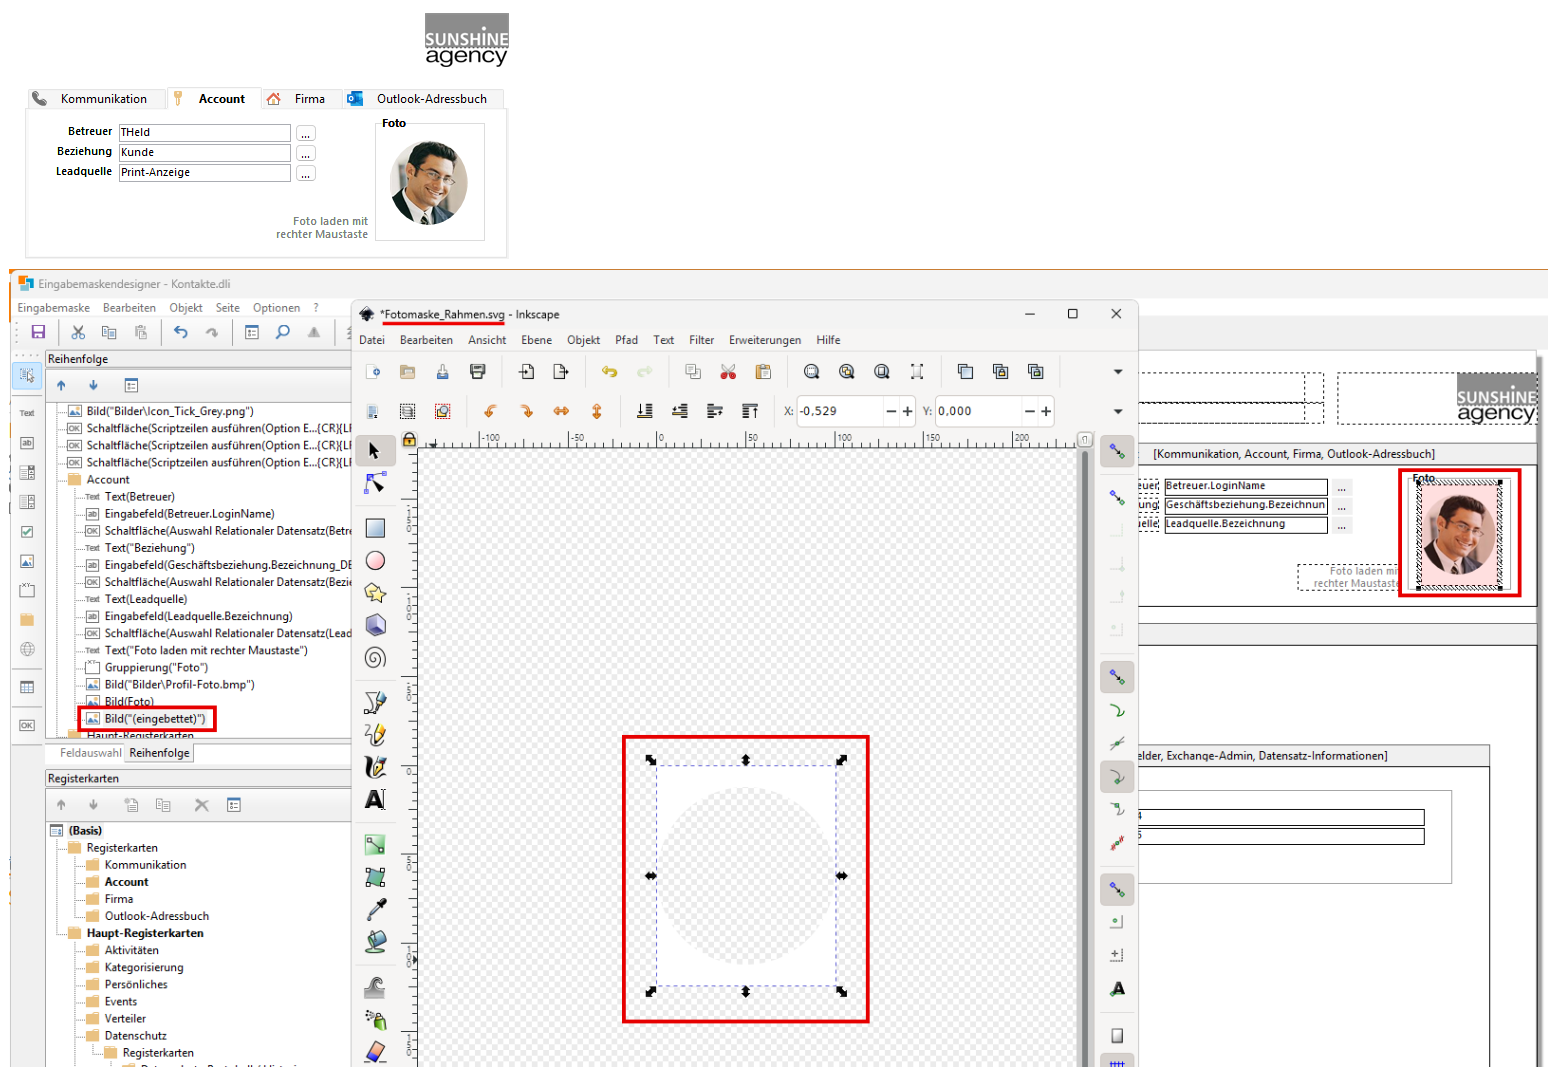Switch to the Feldauswahl tab

coord(90,753)
